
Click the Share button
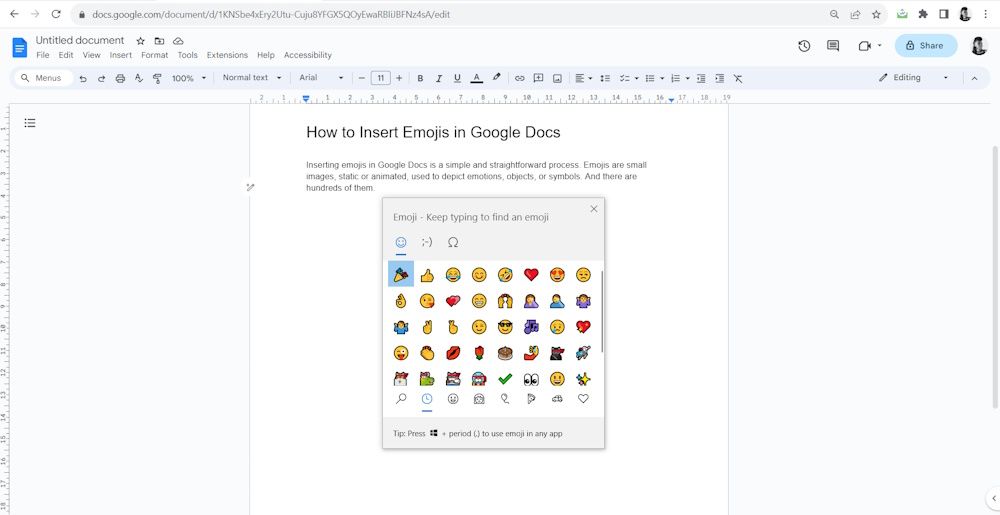(x=925, y=45)
